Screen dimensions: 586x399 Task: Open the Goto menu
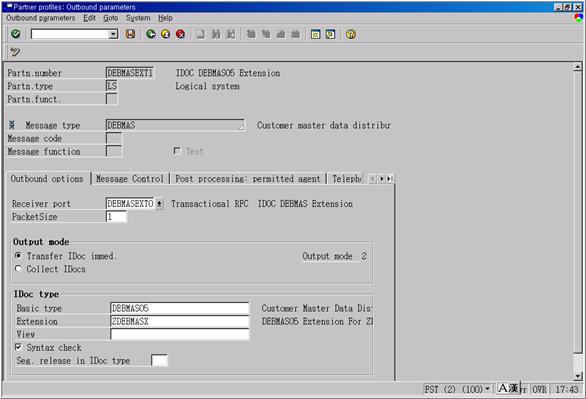(x=110, y=18)
